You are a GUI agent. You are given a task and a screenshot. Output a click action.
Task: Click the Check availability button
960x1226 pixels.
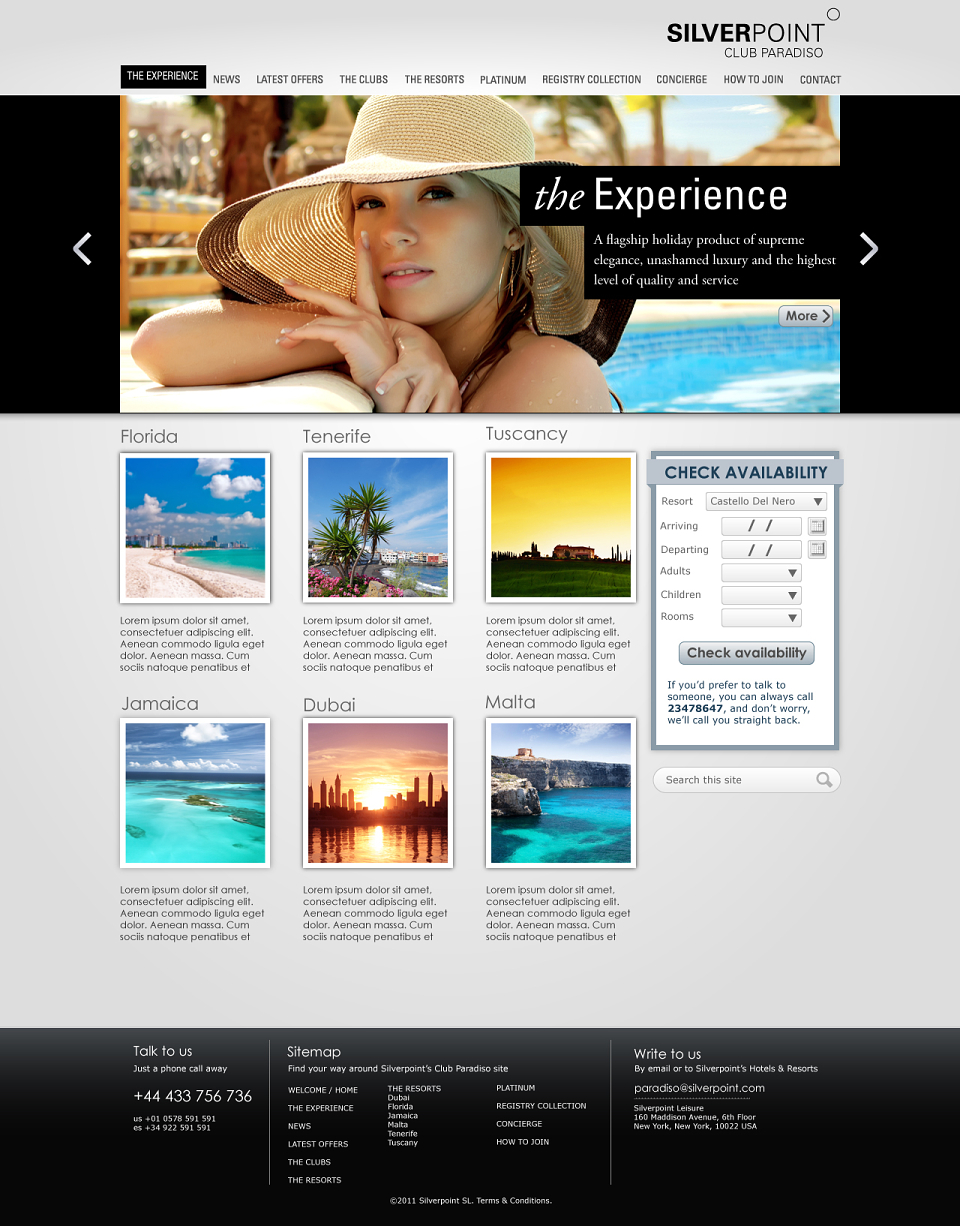pos(747,653)
